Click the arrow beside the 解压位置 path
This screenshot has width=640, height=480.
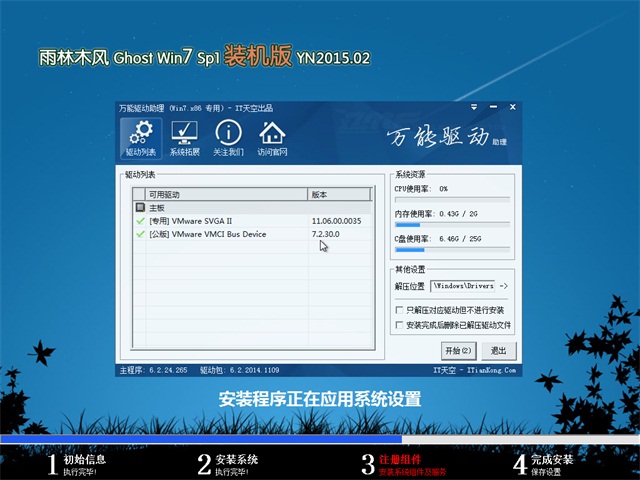point(503,286)
